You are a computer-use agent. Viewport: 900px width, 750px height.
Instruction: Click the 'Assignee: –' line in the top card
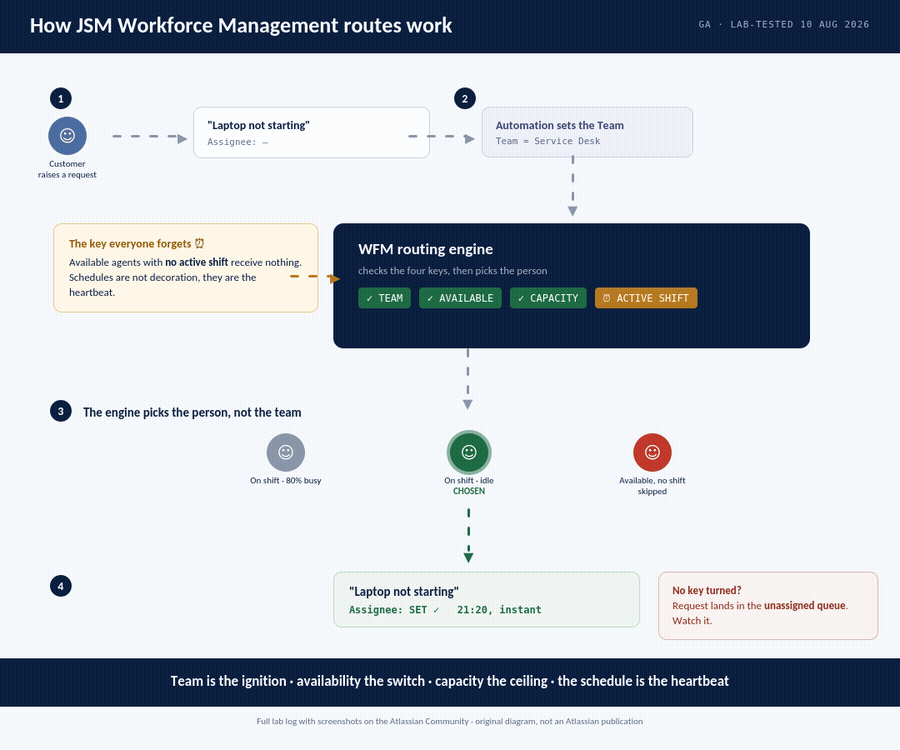[x=238, y=142]
